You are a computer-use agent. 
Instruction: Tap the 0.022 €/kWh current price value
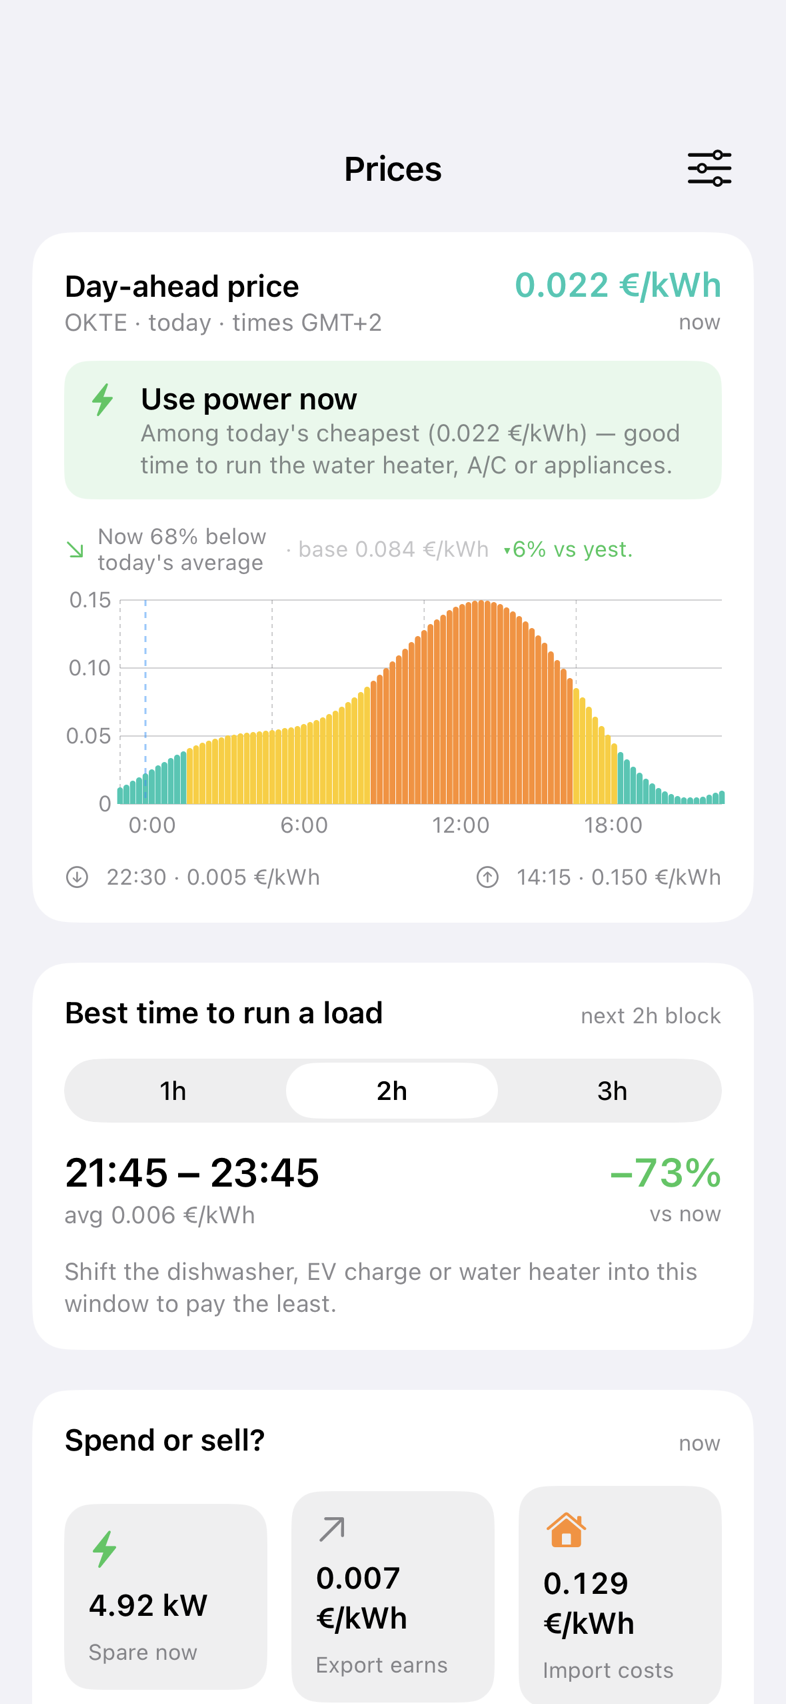618,285
